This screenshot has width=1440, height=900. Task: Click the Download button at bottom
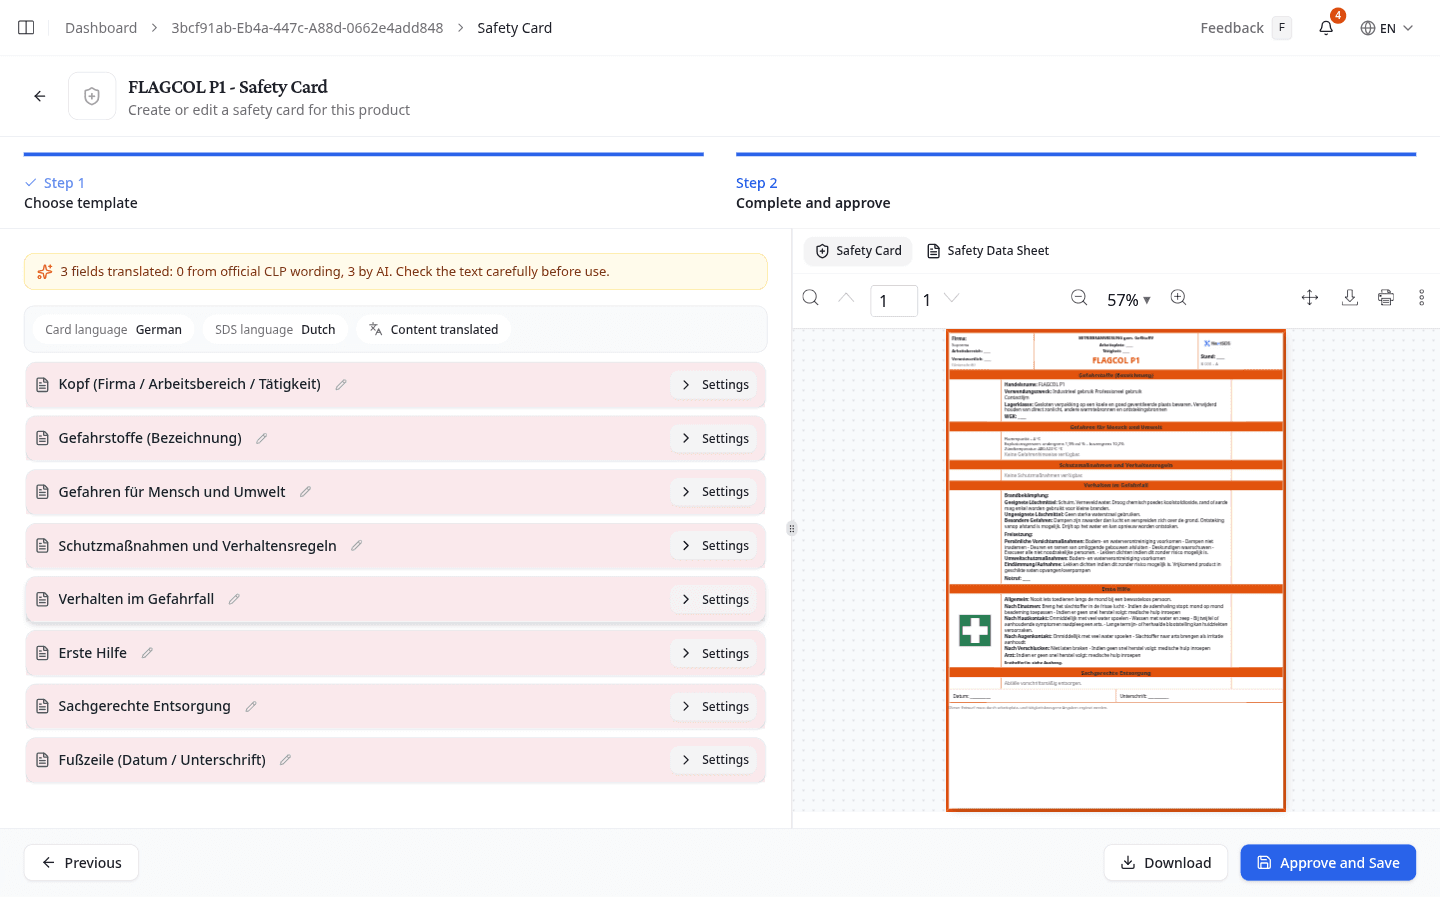coord(1166,863)
